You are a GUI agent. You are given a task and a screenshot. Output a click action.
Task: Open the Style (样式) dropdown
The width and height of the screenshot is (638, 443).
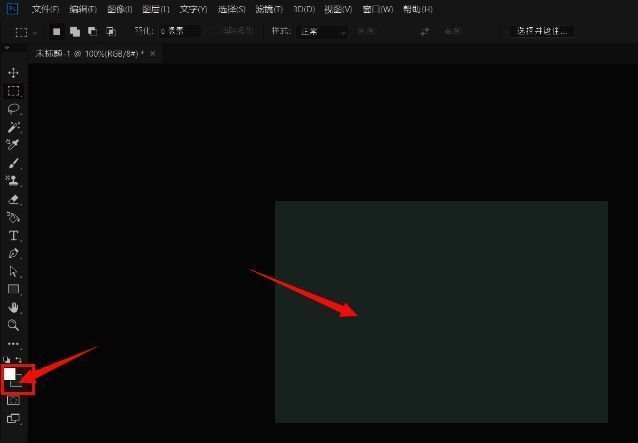tap(323, 32)
